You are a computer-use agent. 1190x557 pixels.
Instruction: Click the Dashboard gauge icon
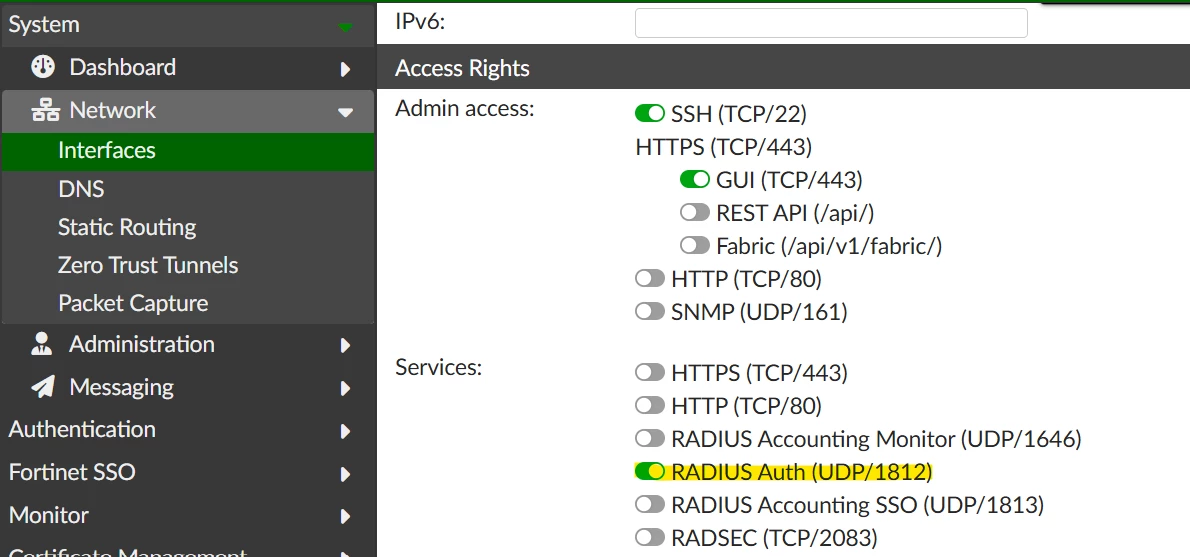pyautogui.click(x=43, y=67)
